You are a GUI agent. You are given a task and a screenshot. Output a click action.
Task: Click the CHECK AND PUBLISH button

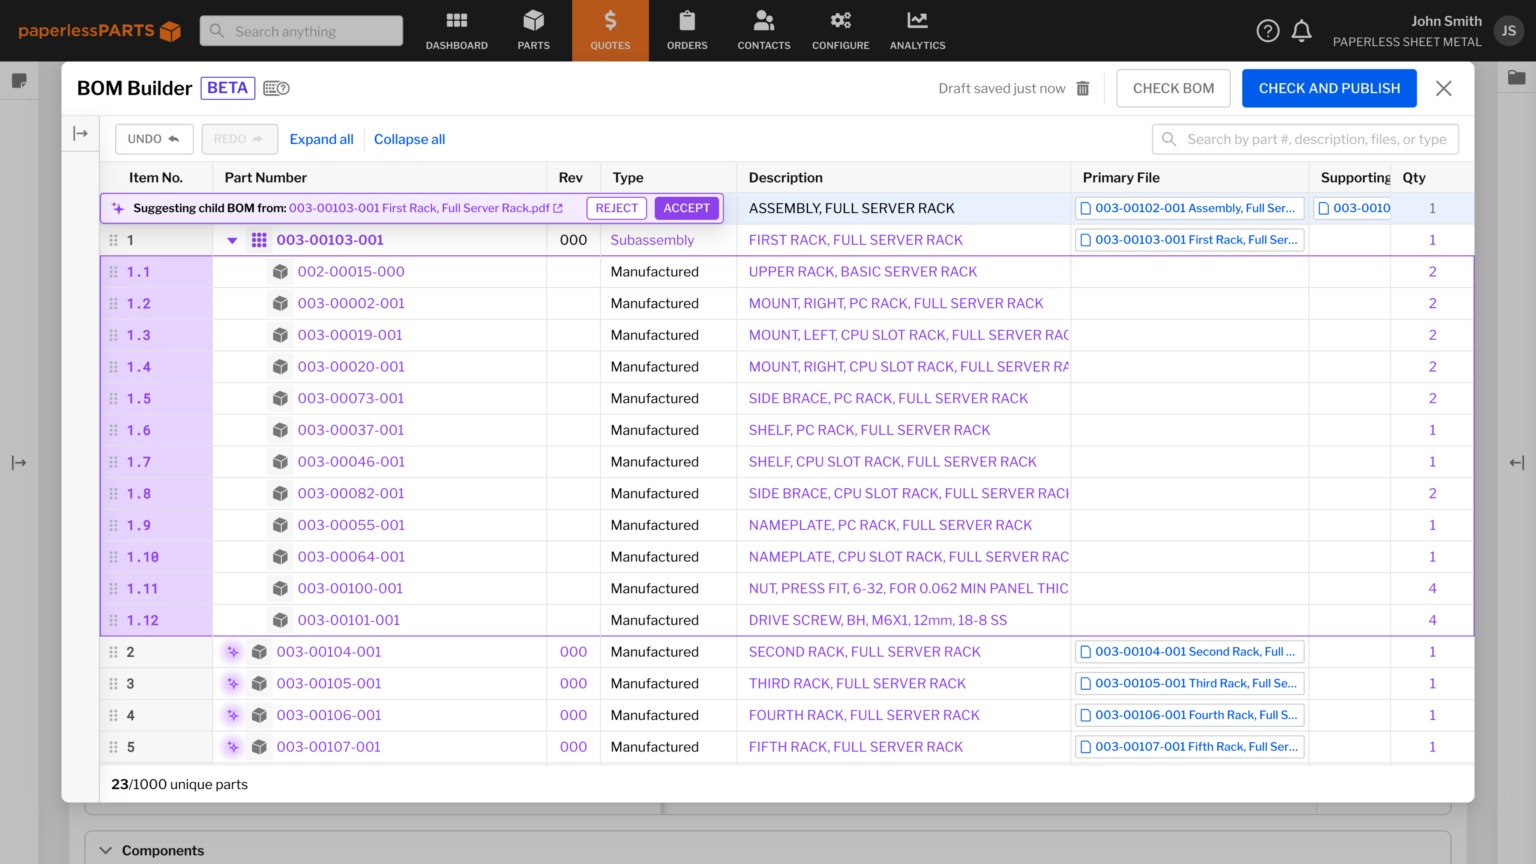point(1329,88)
